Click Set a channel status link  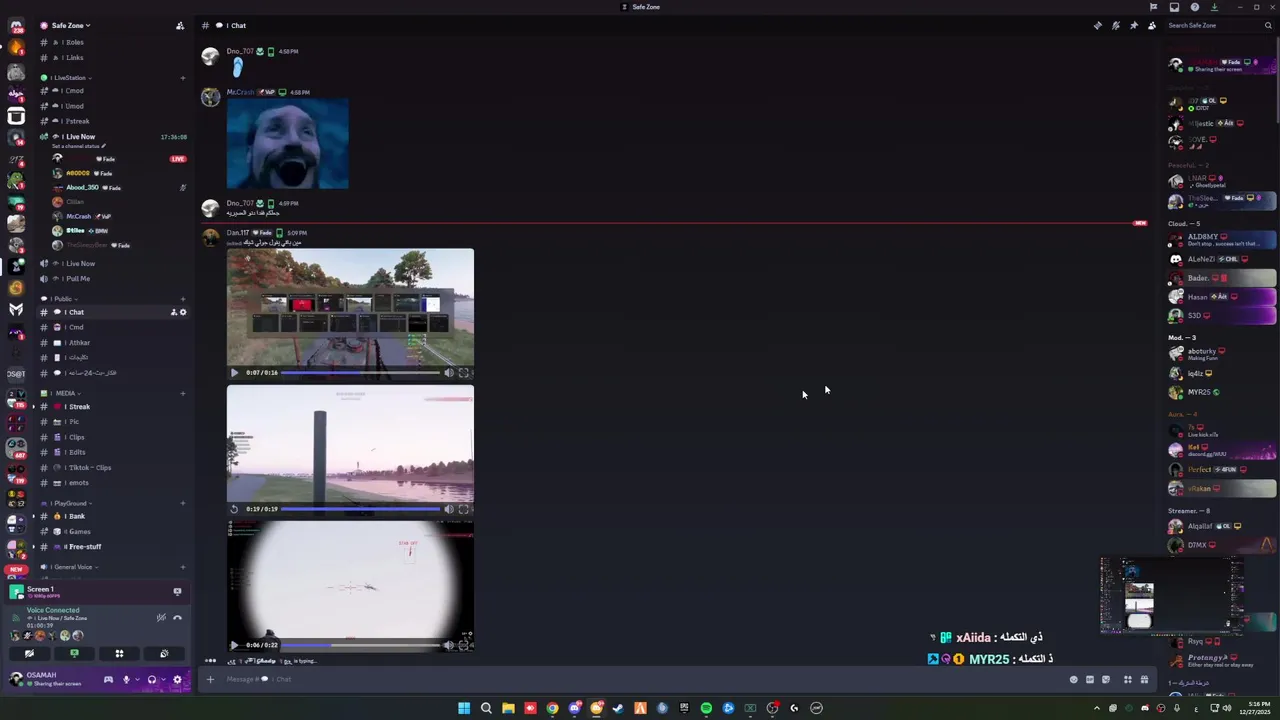coord(78,147)
